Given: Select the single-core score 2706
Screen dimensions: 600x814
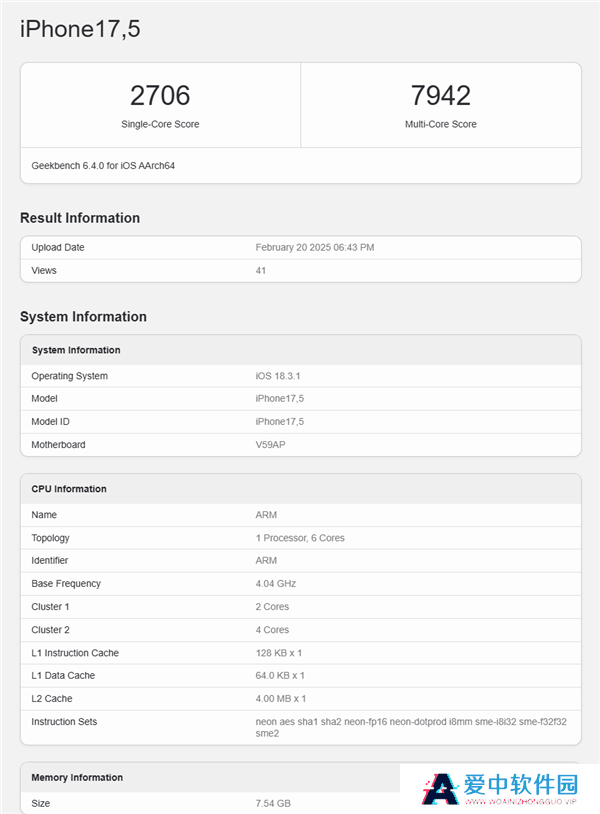Looking at the screenshot, I should pyautogui.click(x=160, y=96).
